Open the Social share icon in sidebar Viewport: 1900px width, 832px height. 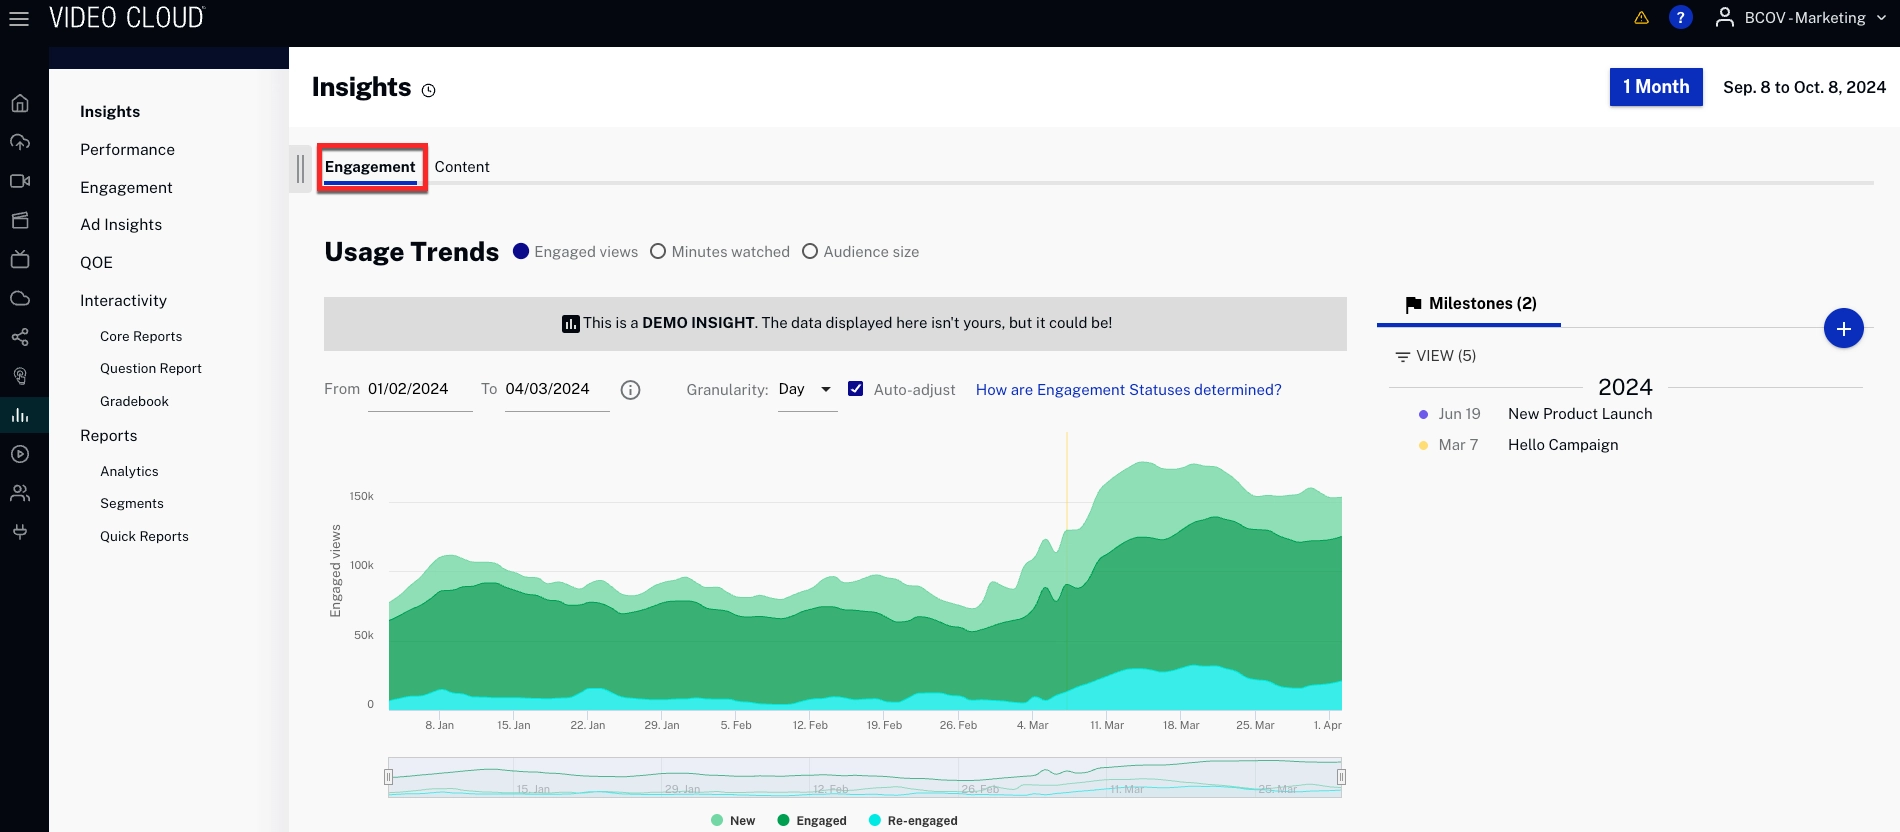pyautogui.click(x=20, y=337)
